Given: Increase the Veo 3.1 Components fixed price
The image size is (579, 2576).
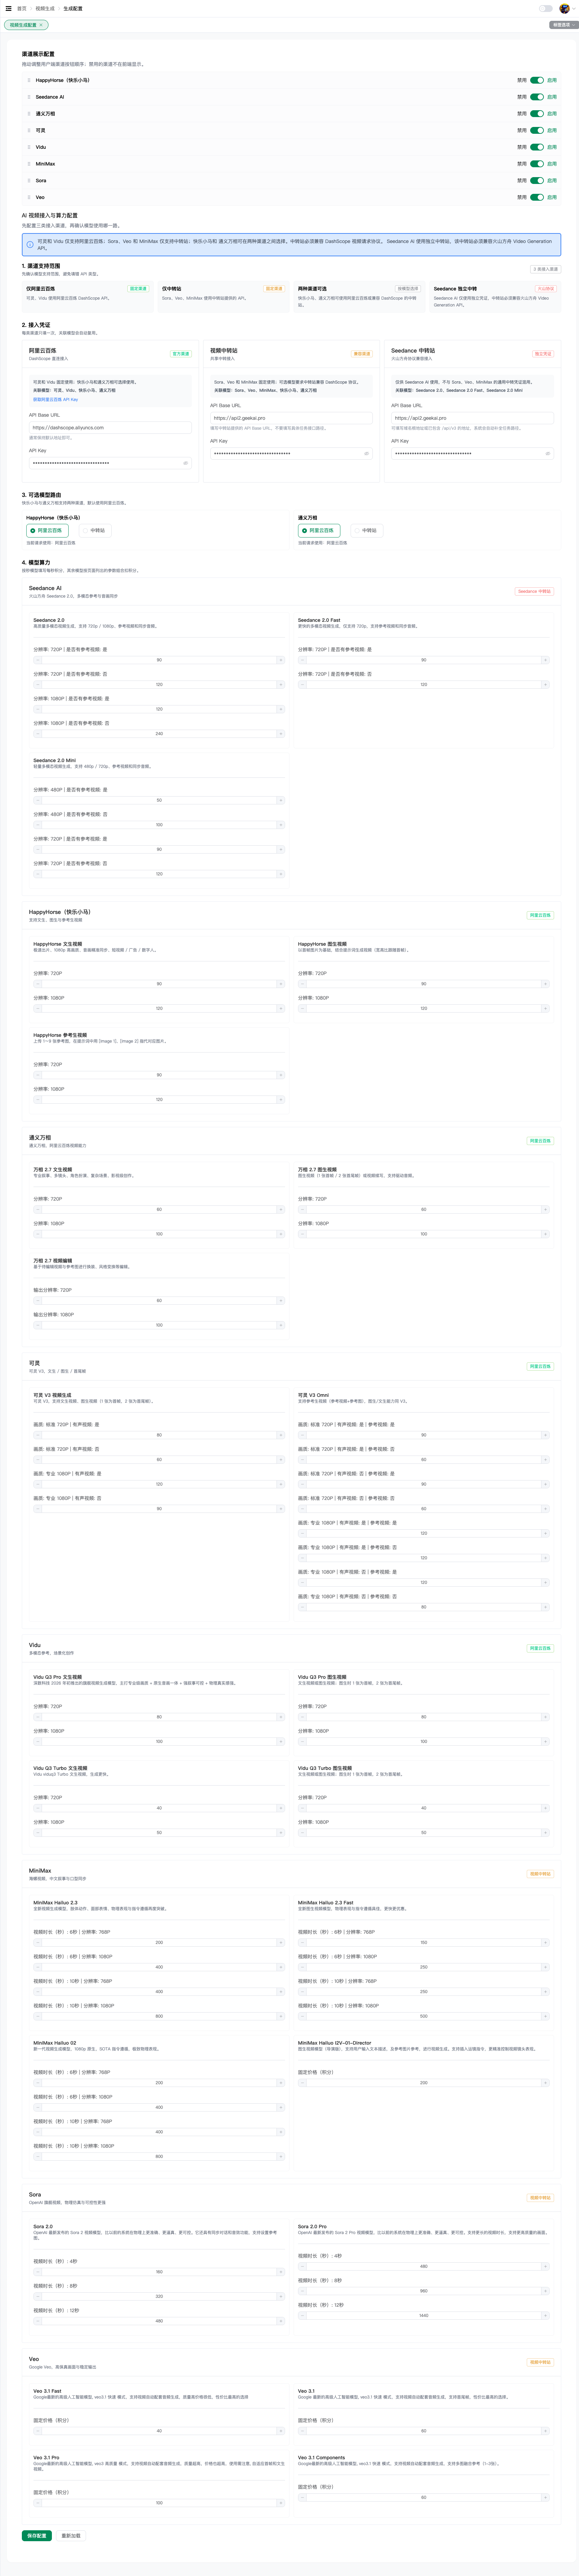Looking at the screenshot, I should click(545, 2497).
